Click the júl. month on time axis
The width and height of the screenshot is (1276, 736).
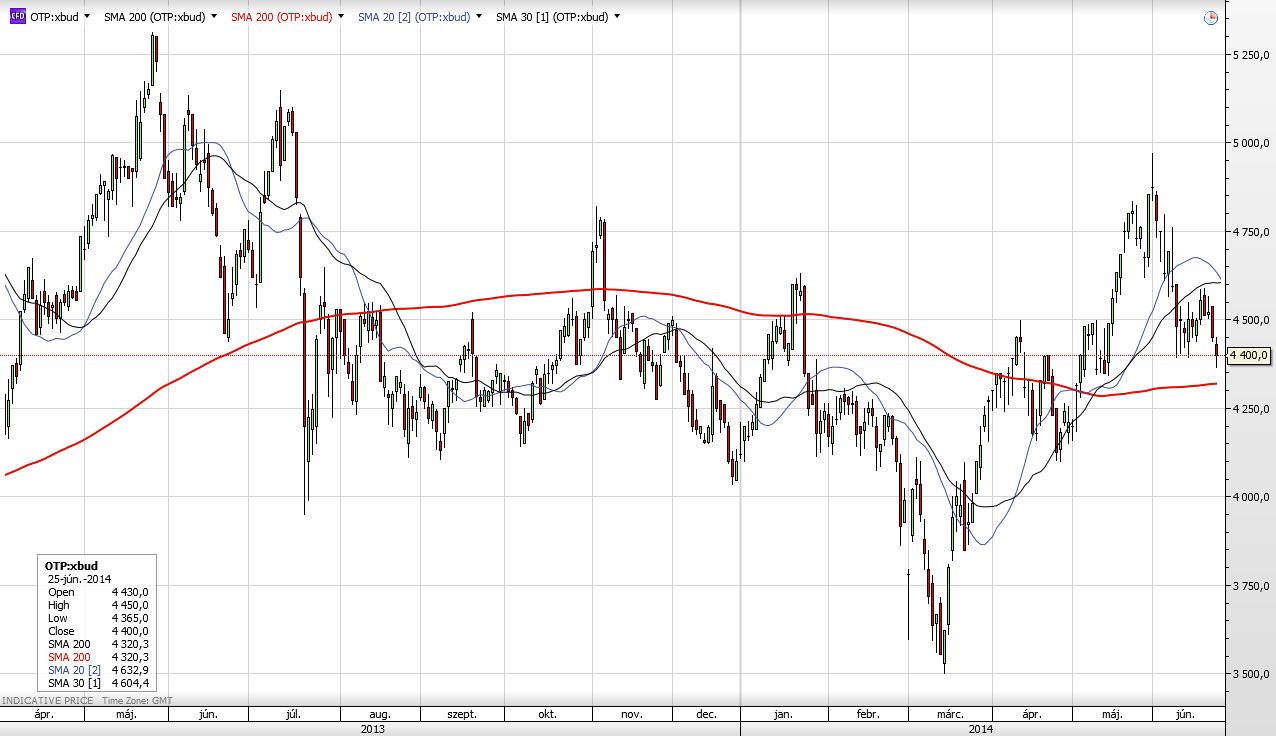point(294,715)
